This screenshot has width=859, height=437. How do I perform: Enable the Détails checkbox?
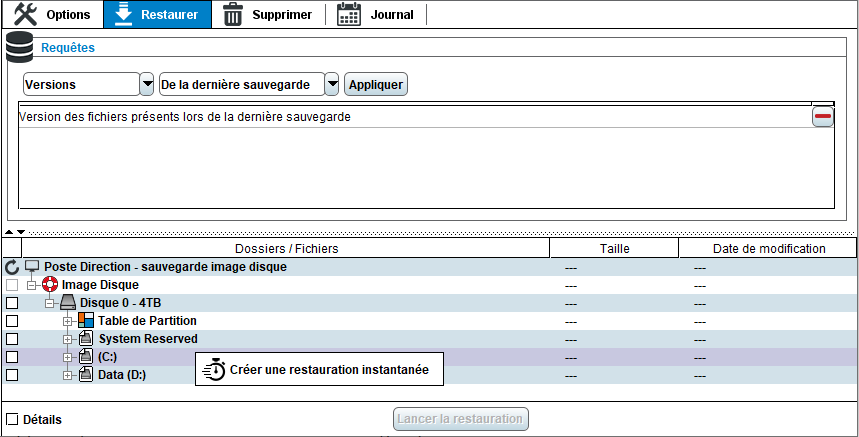click(12, 419)
